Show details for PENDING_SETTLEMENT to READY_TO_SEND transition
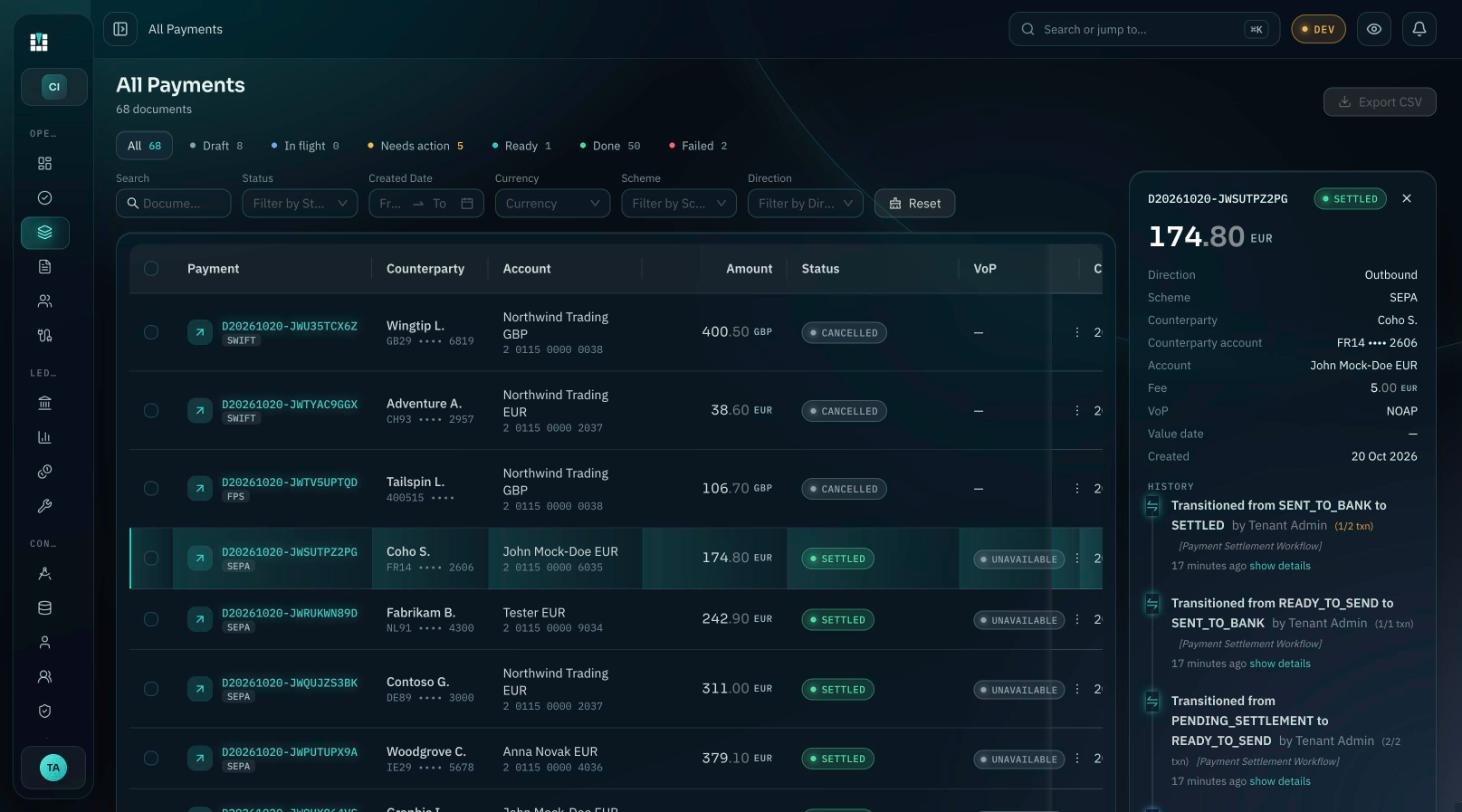The width and height of the screenshot is (1462, 812). tap(1280, 782)
